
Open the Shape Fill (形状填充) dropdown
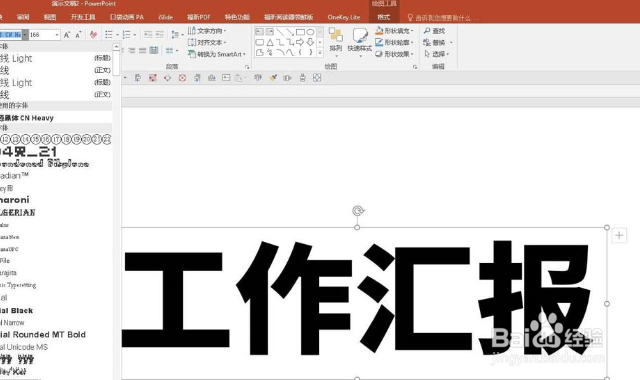point(394,31)
